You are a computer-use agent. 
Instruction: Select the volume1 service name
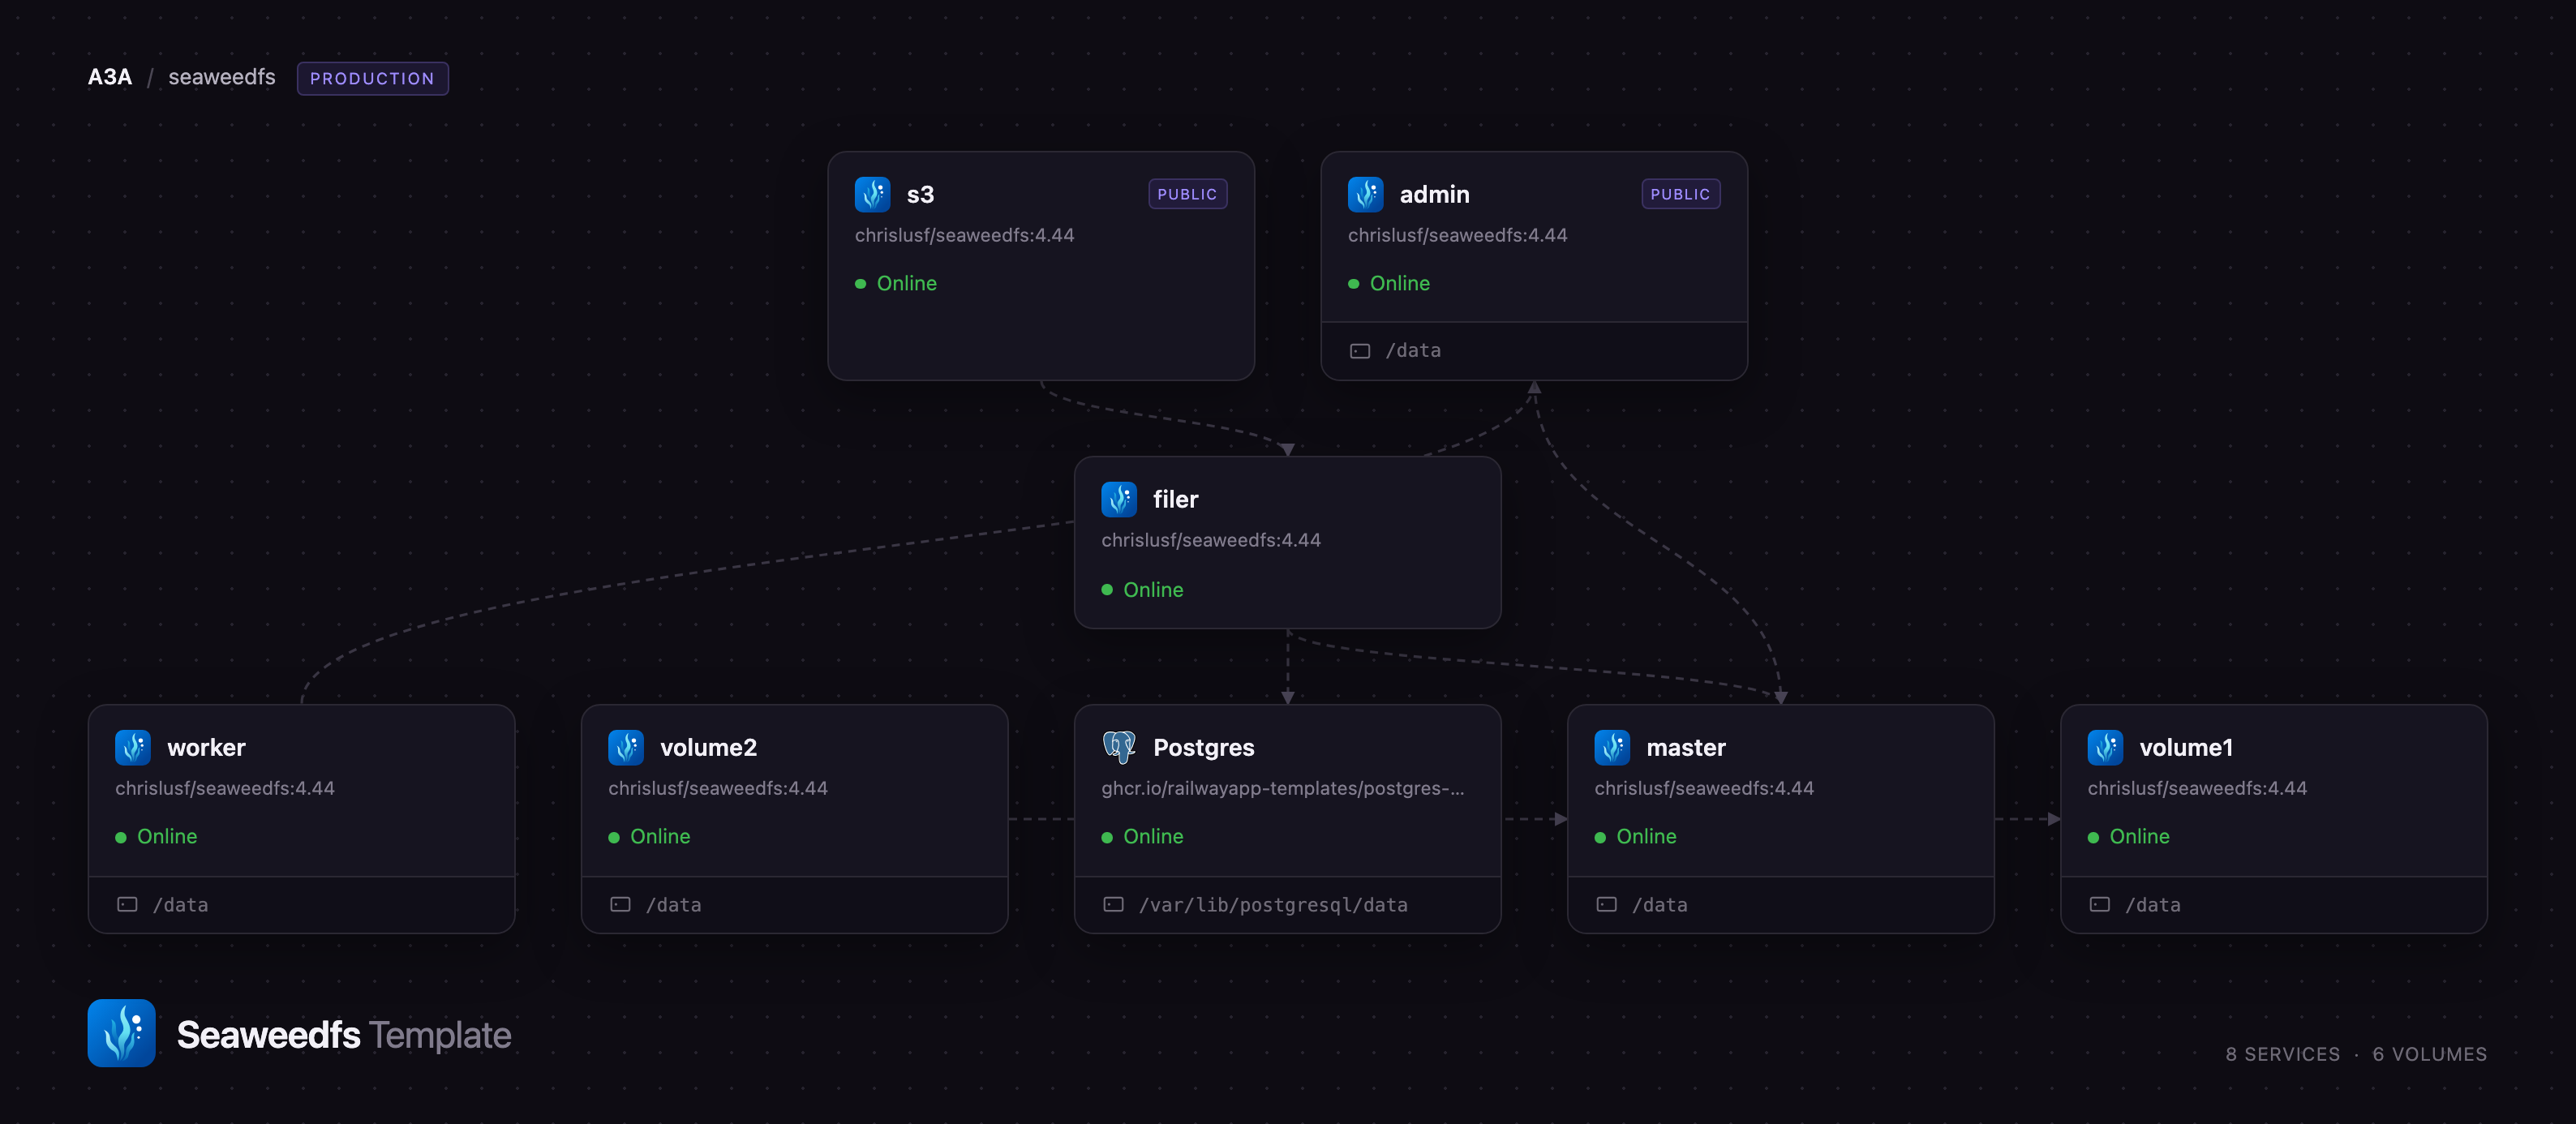[x=2186, y=747]
